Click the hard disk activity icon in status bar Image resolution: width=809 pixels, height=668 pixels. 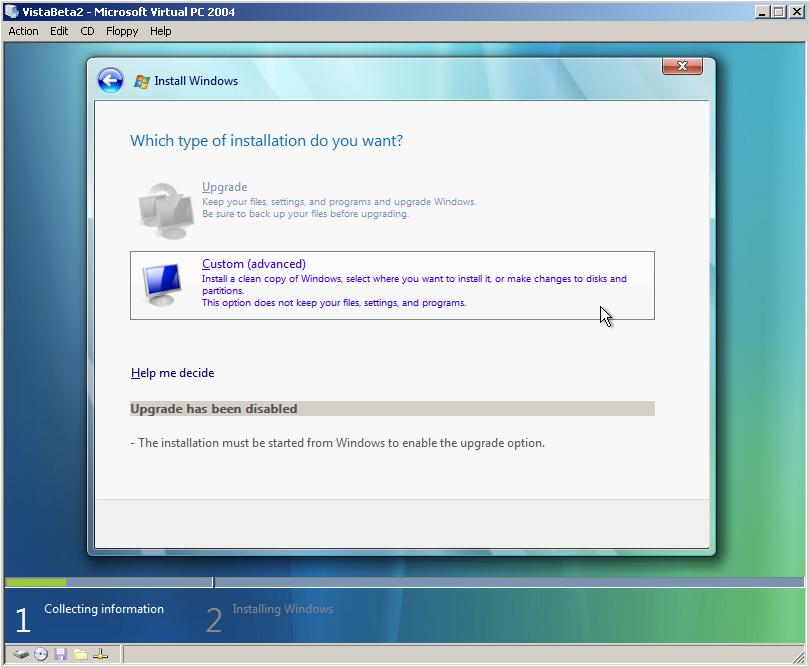coord(21,654)
